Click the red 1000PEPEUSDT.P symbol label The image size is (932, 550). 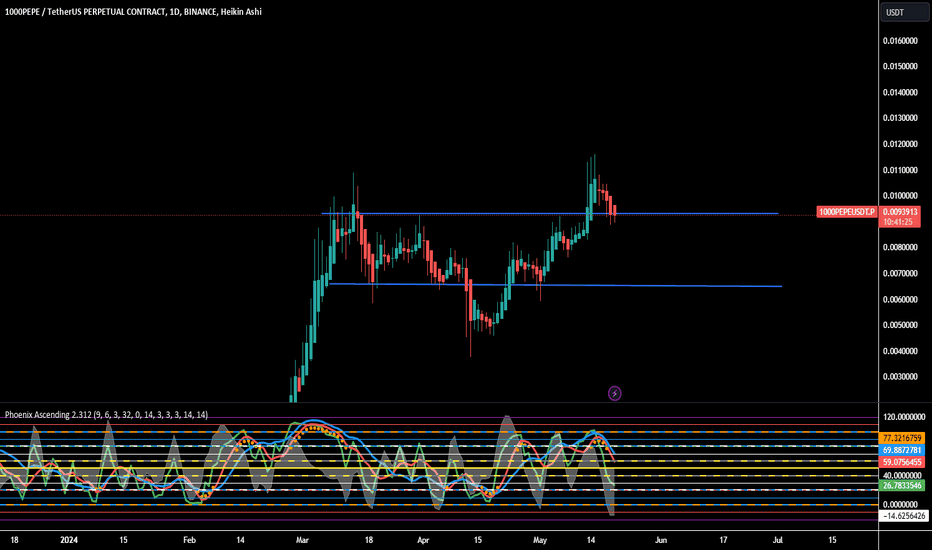point(846,212)
